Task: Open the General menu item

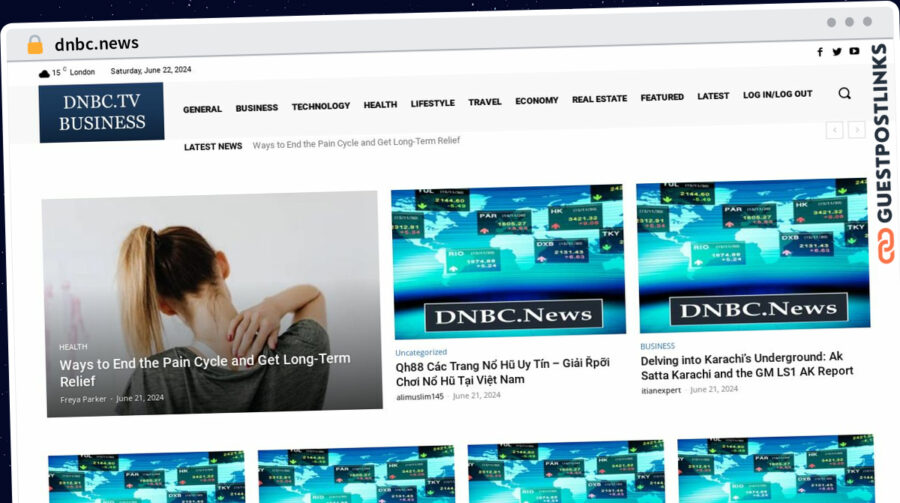Action: (202, 109)
